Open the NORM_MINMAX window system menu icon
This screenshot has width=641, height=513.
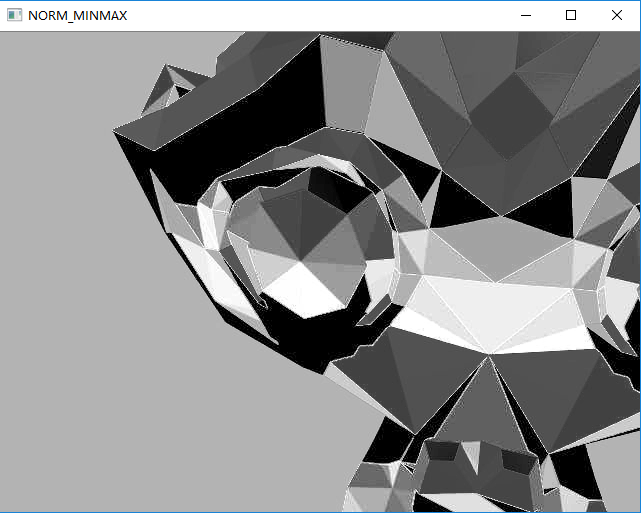click(14, 16)
